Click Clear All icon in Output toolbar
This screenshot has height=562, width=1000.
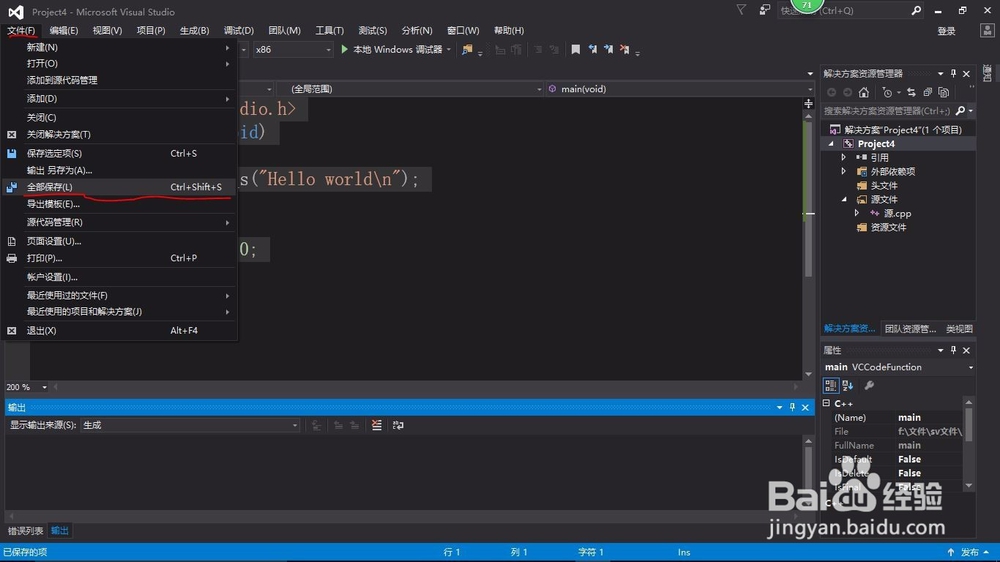[x=377, y=425]
